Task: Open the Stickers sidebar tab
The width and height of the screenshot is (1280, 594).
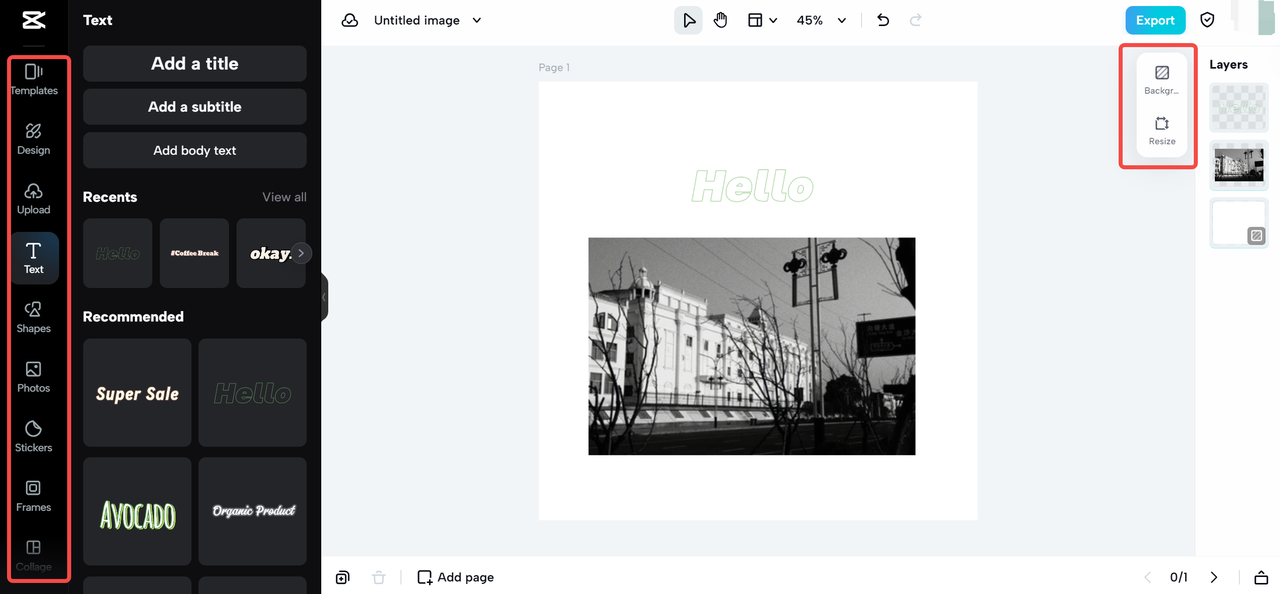Action: point(34,436)
